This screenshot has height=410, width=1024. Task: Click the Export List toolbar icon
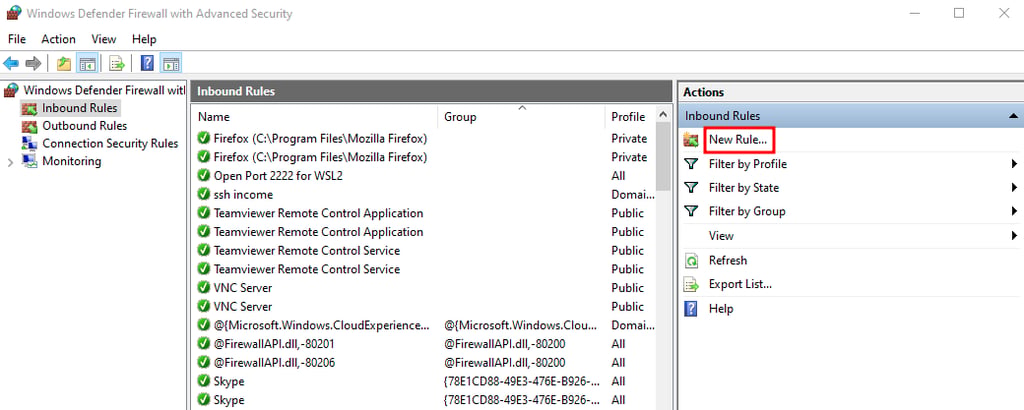pyautogui.click(x=117, y=63)
